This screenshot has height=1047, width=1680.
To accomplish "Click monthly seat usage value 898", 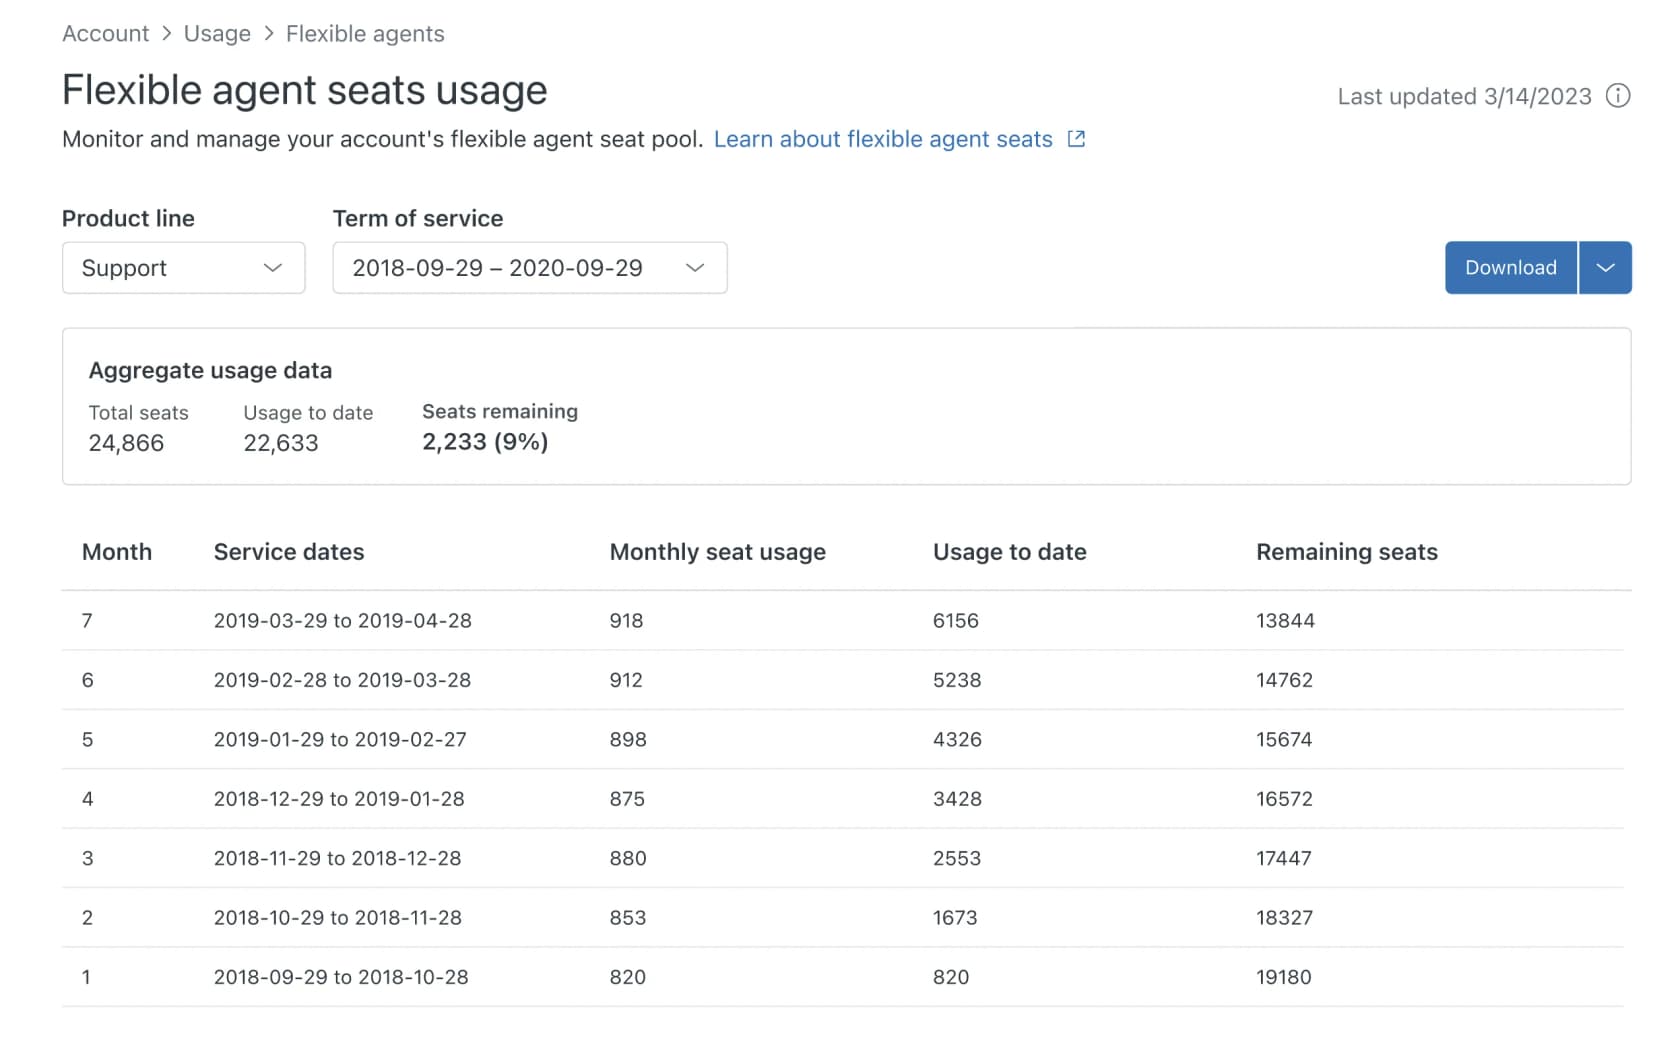I will [x=628, y=740].
